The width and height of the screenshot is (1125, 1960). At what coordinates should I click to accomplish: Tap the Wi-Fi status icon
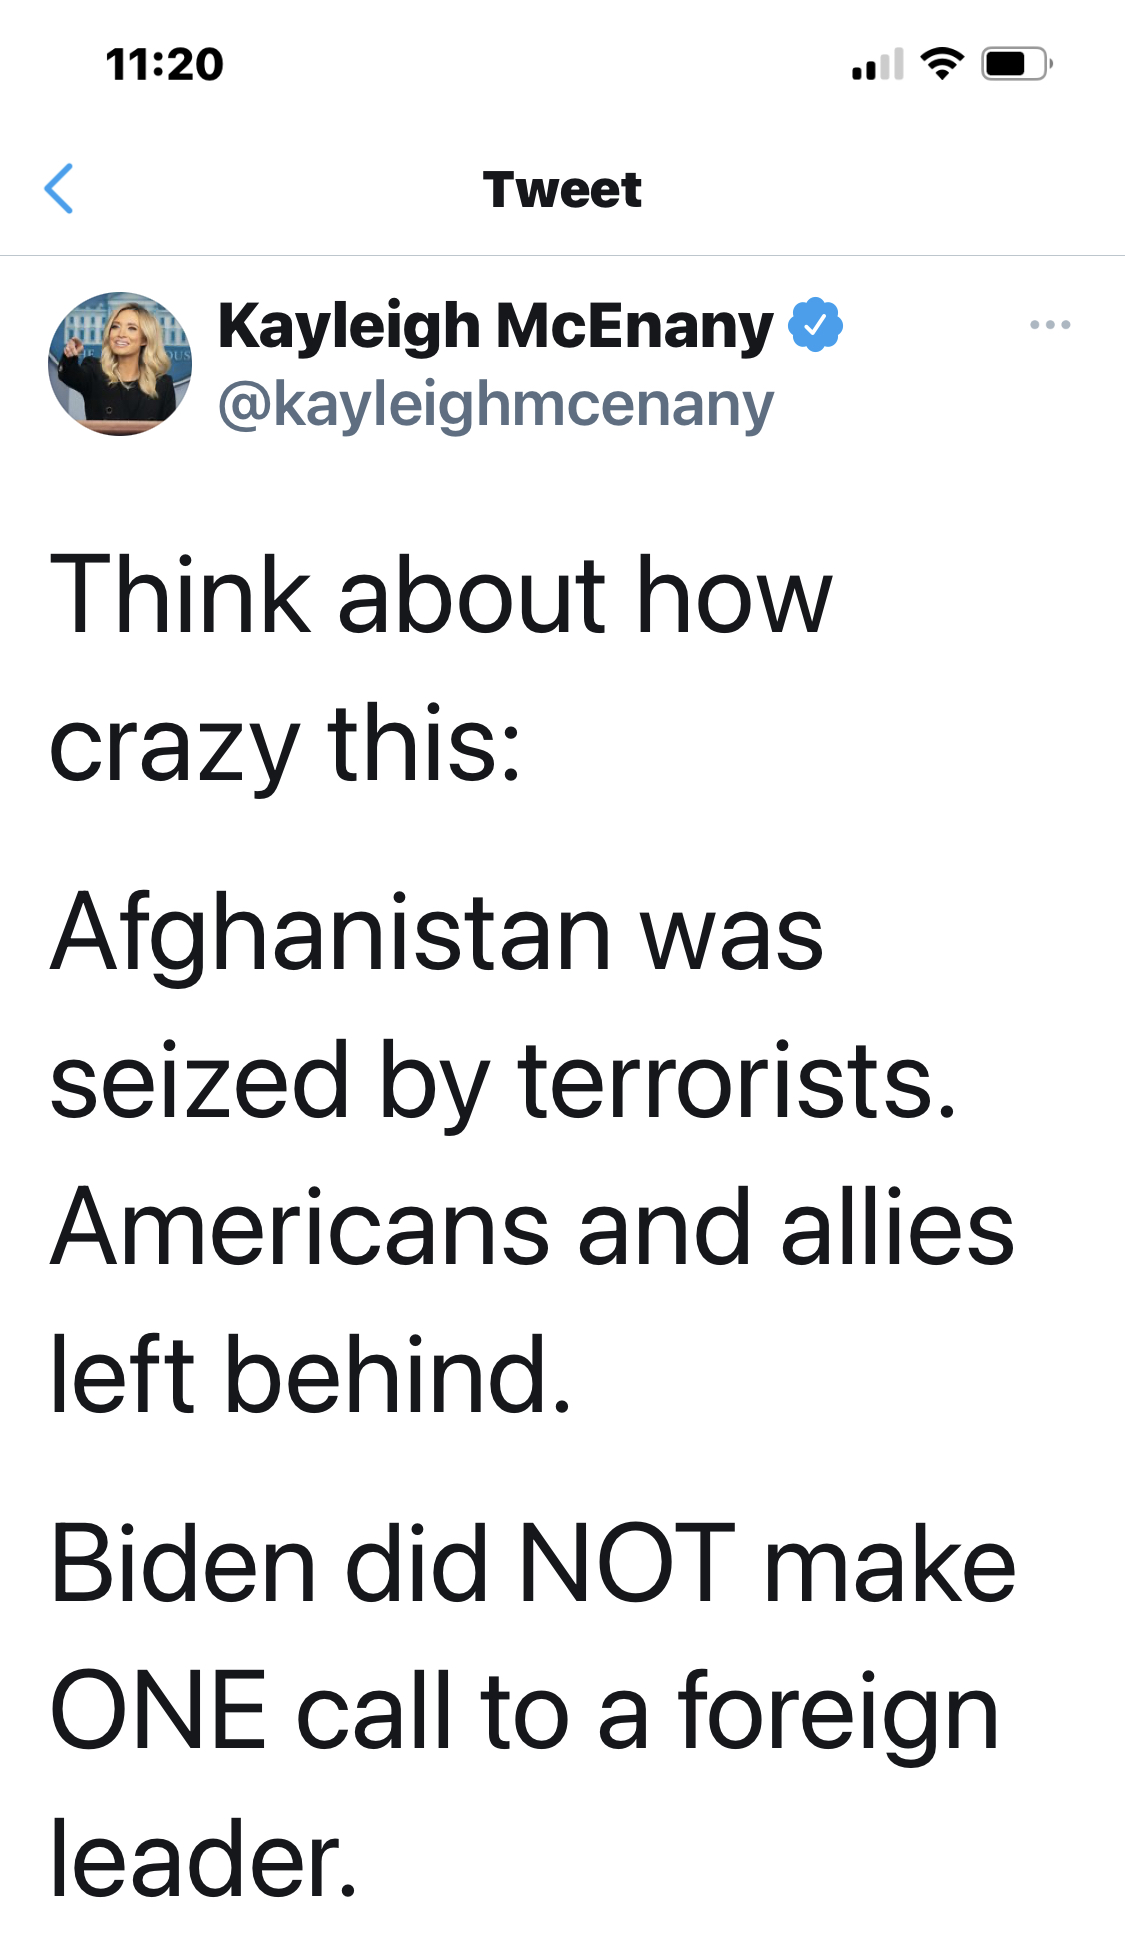click(x=941, y=64)
